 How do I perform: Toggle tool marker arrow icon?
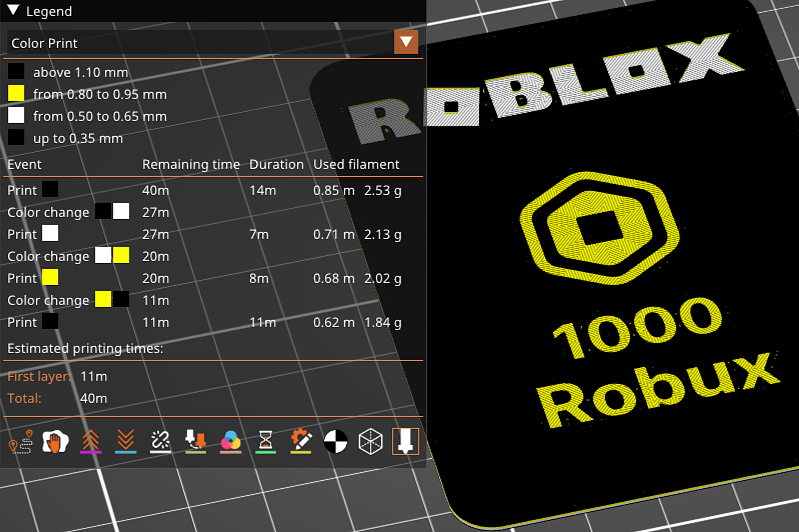pos(406,441)
